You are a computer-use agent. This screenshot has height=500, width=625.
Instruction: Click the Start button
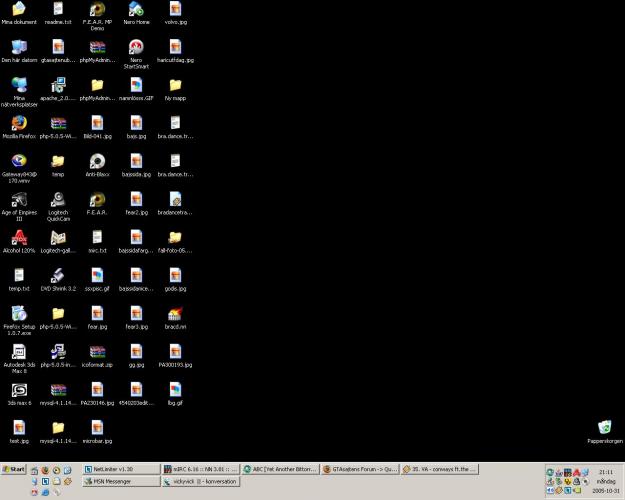pos(15,469)
